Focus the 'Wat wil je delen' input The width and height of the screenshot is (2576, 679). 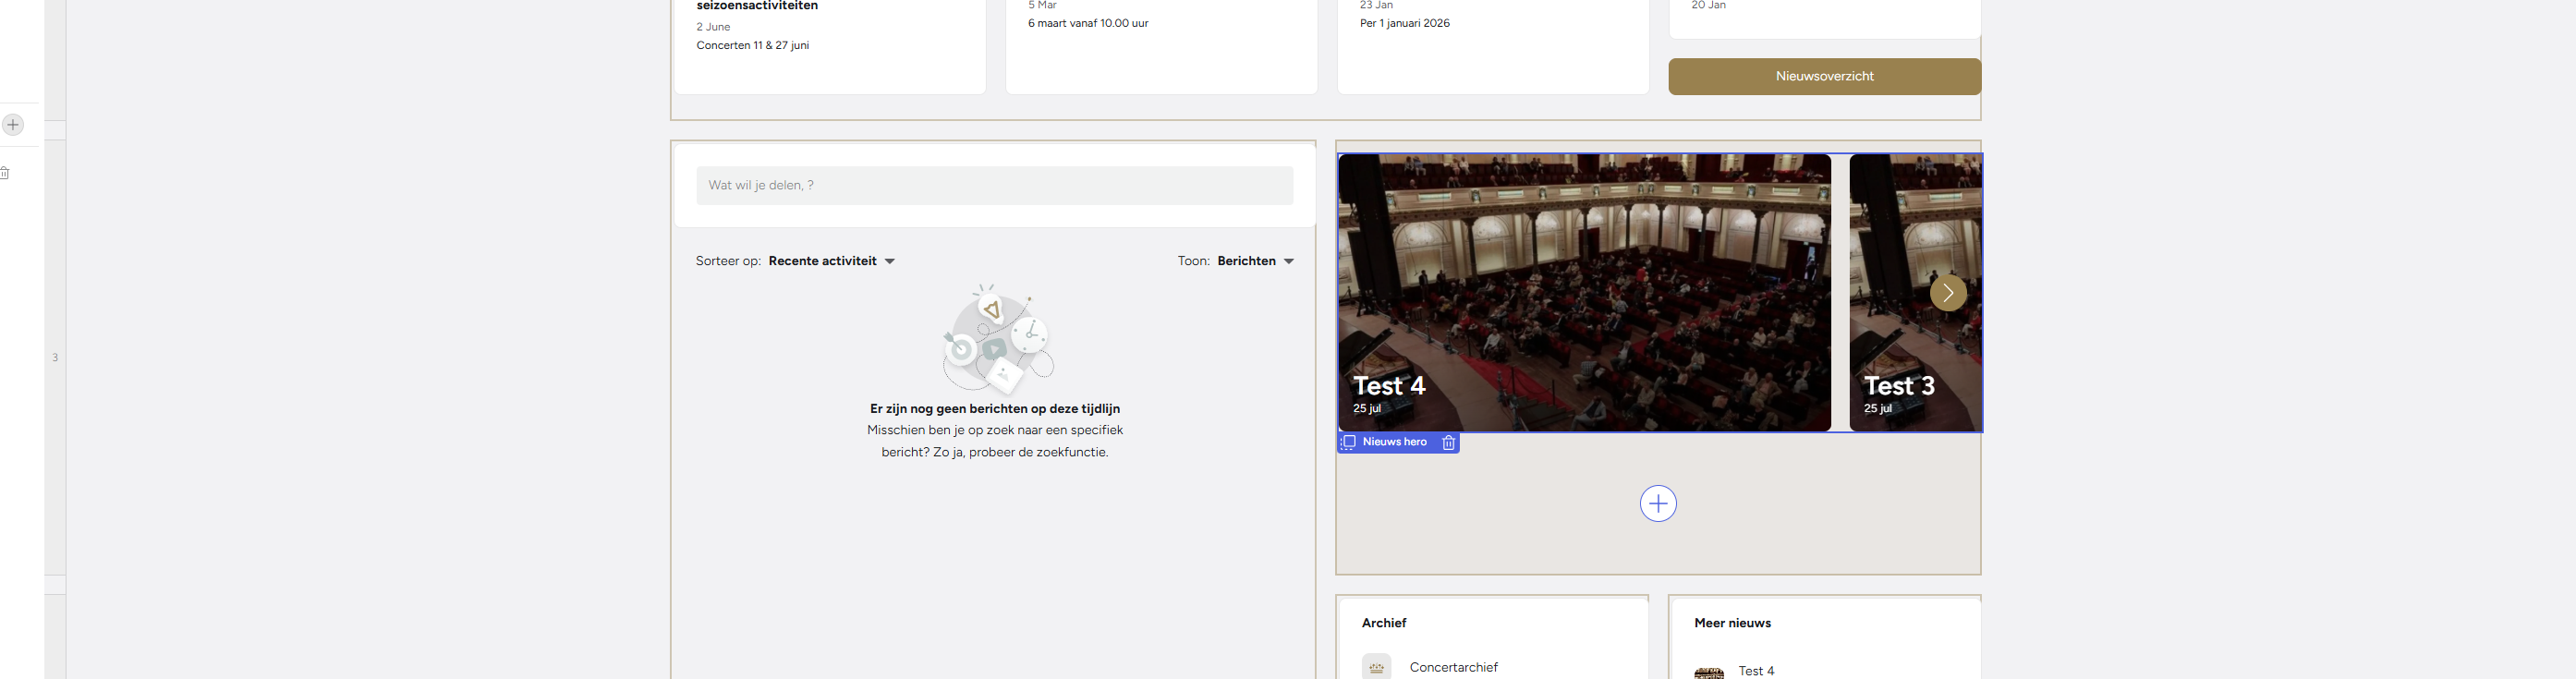point(994,185)
